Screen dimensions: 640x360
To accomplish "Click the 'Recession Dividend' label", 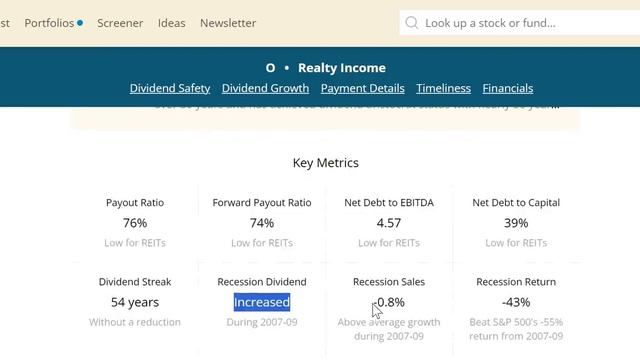I will pyautogui.click(x=262, y=282).
